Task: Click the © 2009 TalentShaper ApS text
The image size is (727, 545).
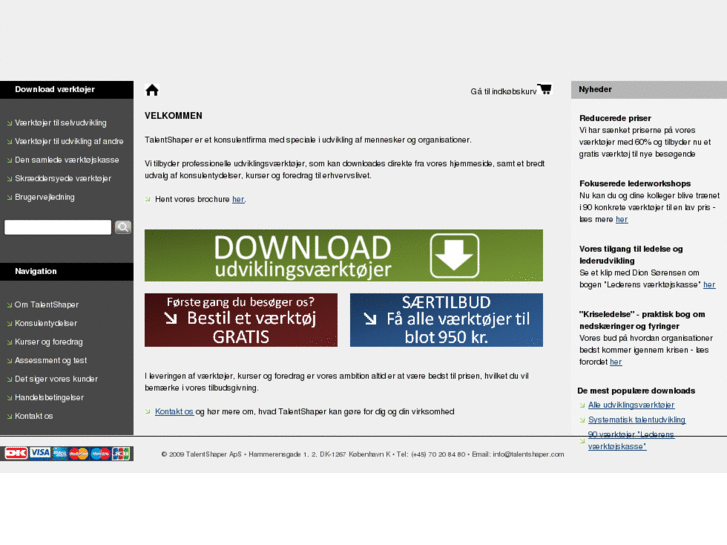Action: click(201, 454)
